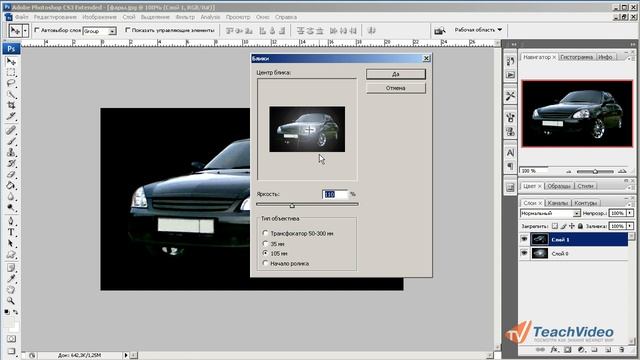Click the Navigator 100 % zoom field
This screenshot has height=360, width=640.
click(533, 171)
